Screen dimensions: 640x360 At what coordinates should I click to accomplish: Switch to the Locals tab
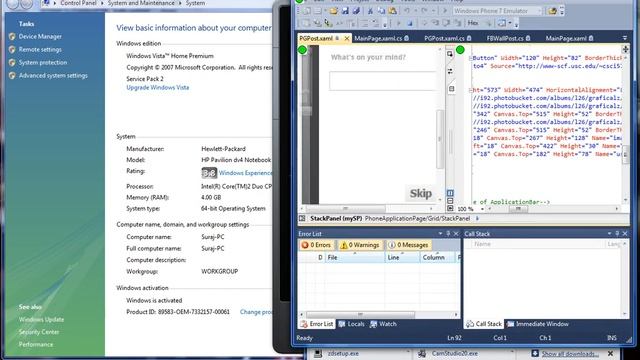point(351,324)
